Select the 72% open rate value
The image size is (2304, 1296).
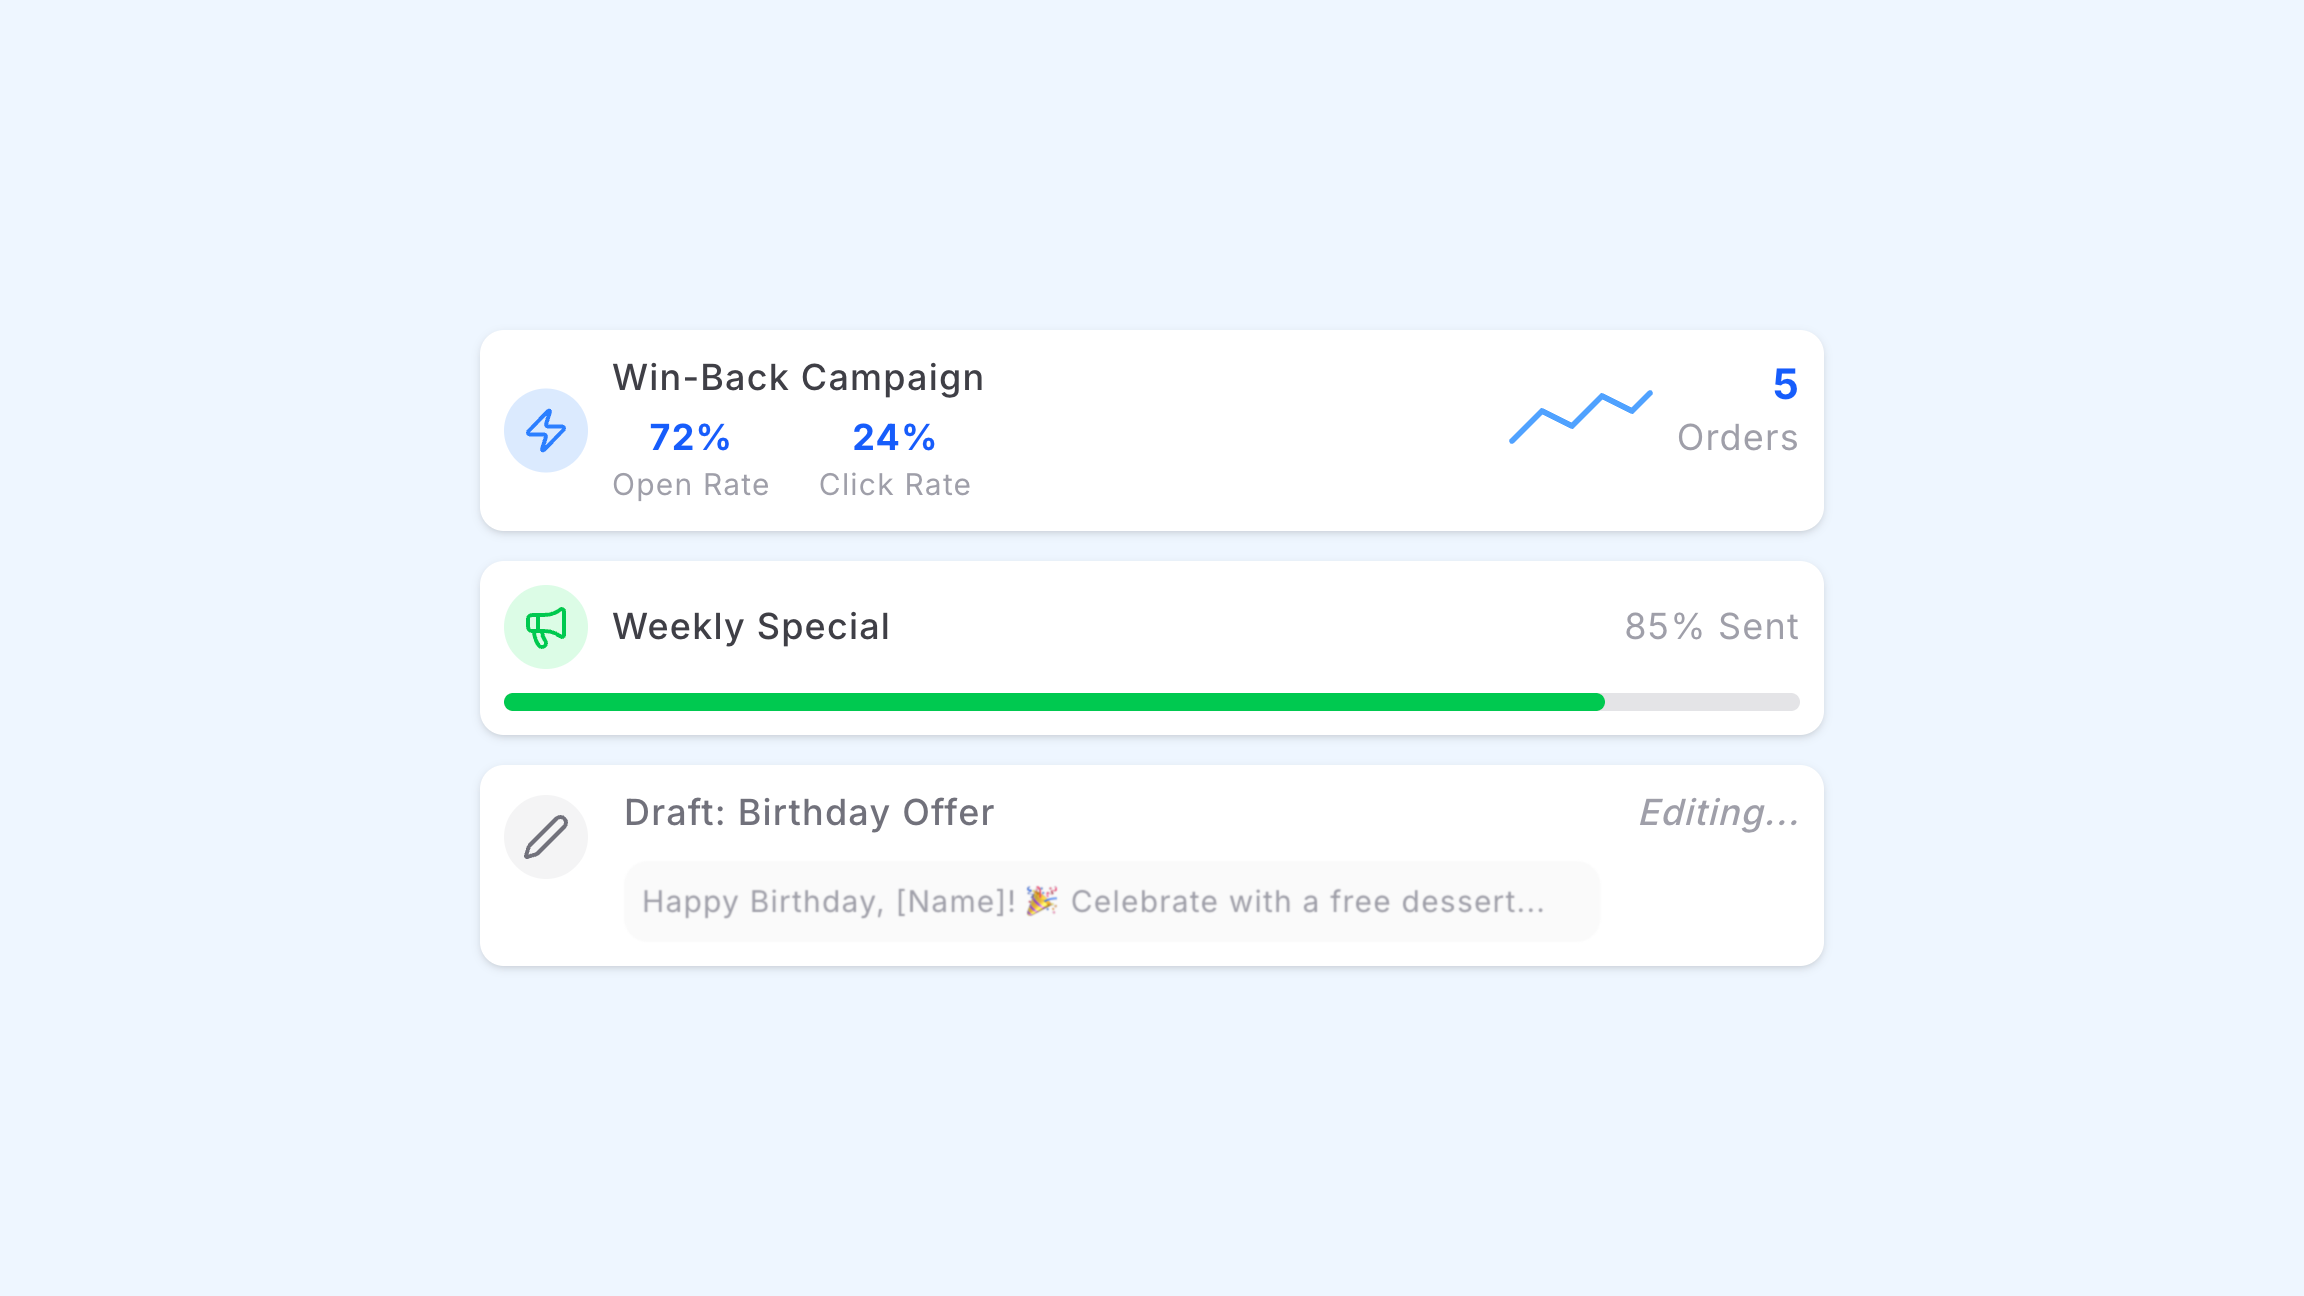tap(690, 437)
